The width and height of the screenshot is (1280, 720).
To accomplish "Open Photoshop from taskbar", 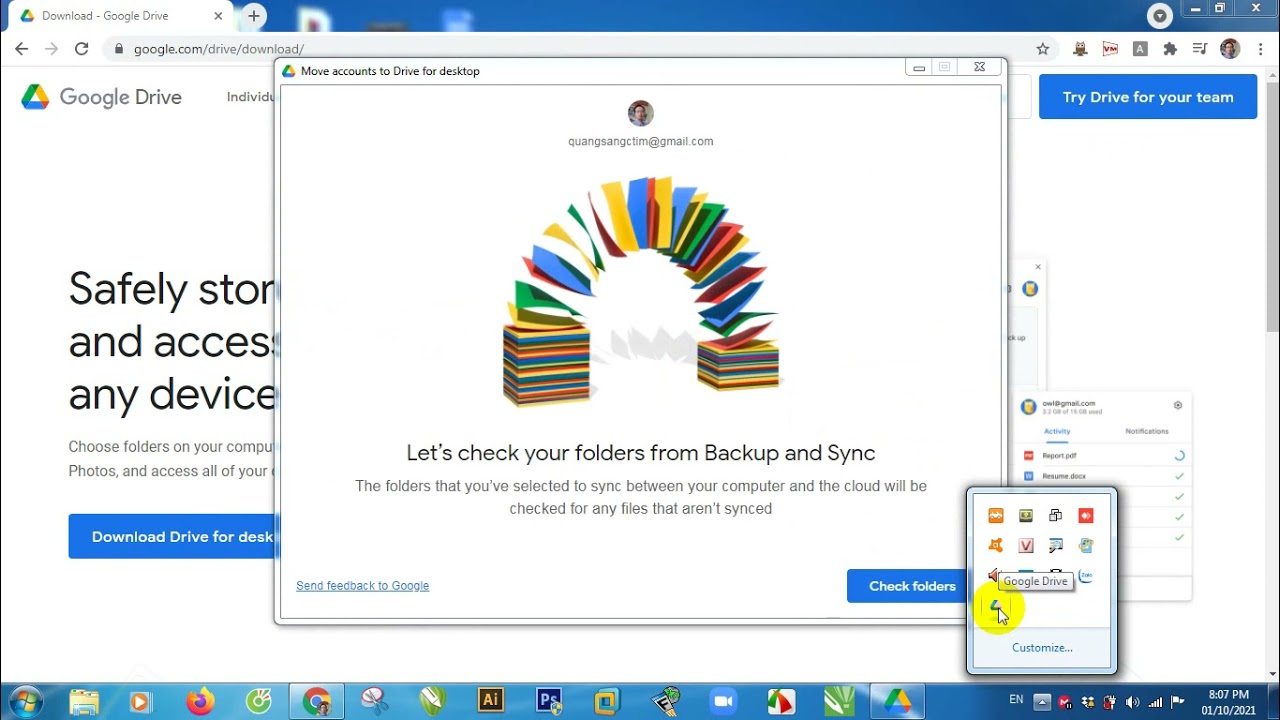I will click(x=549, y=701).
